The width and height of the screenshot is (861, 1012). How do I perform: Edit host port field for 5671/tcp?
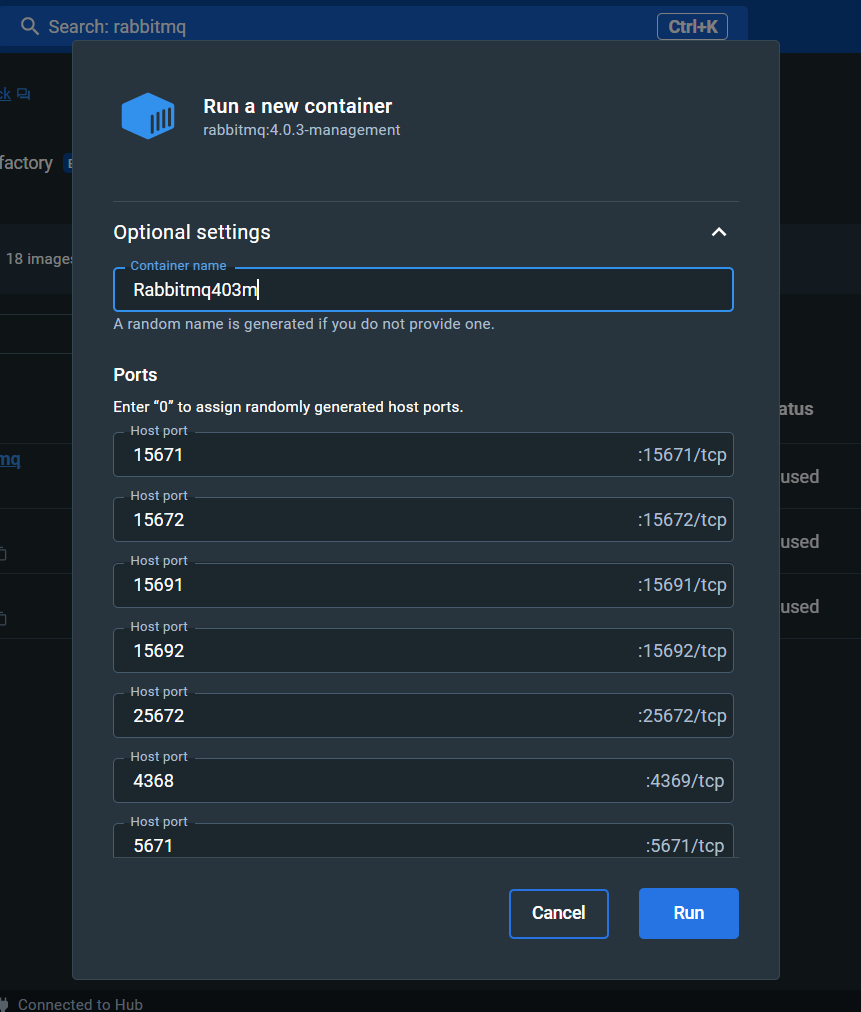[423, 842]
